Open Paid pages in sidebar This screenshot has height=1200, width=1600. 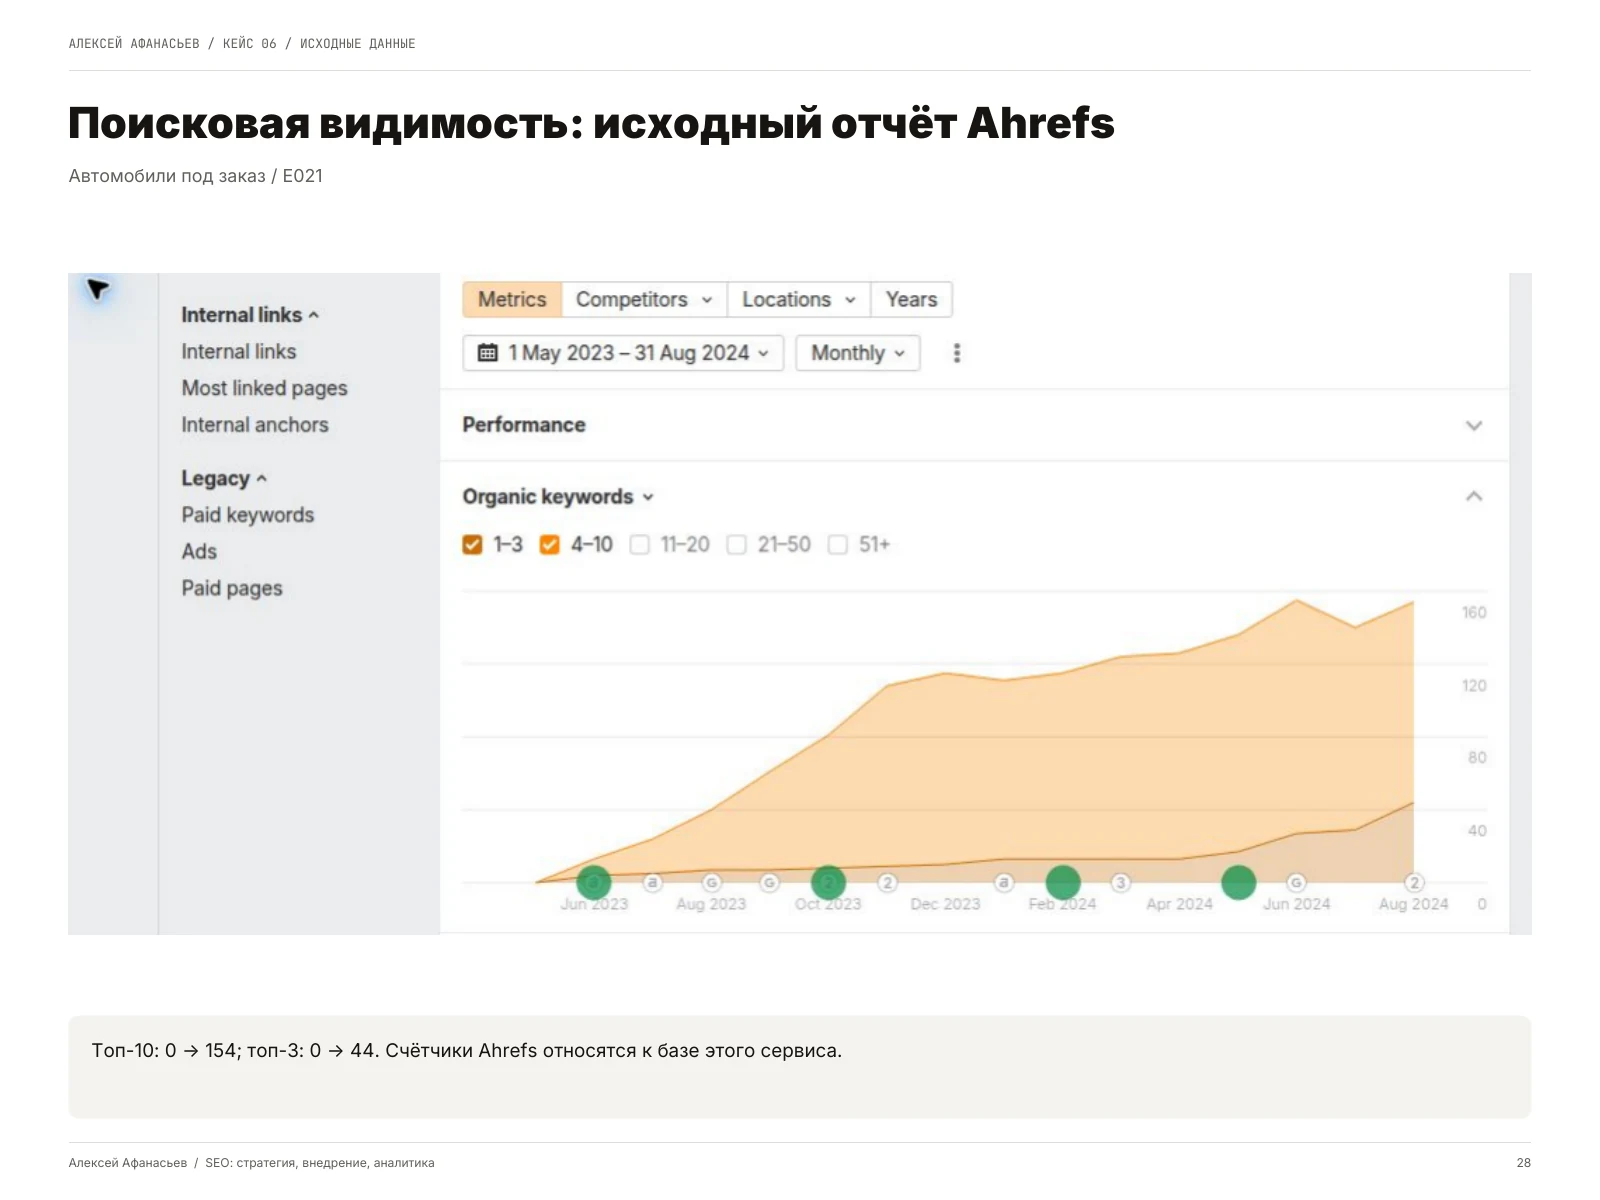232,588
